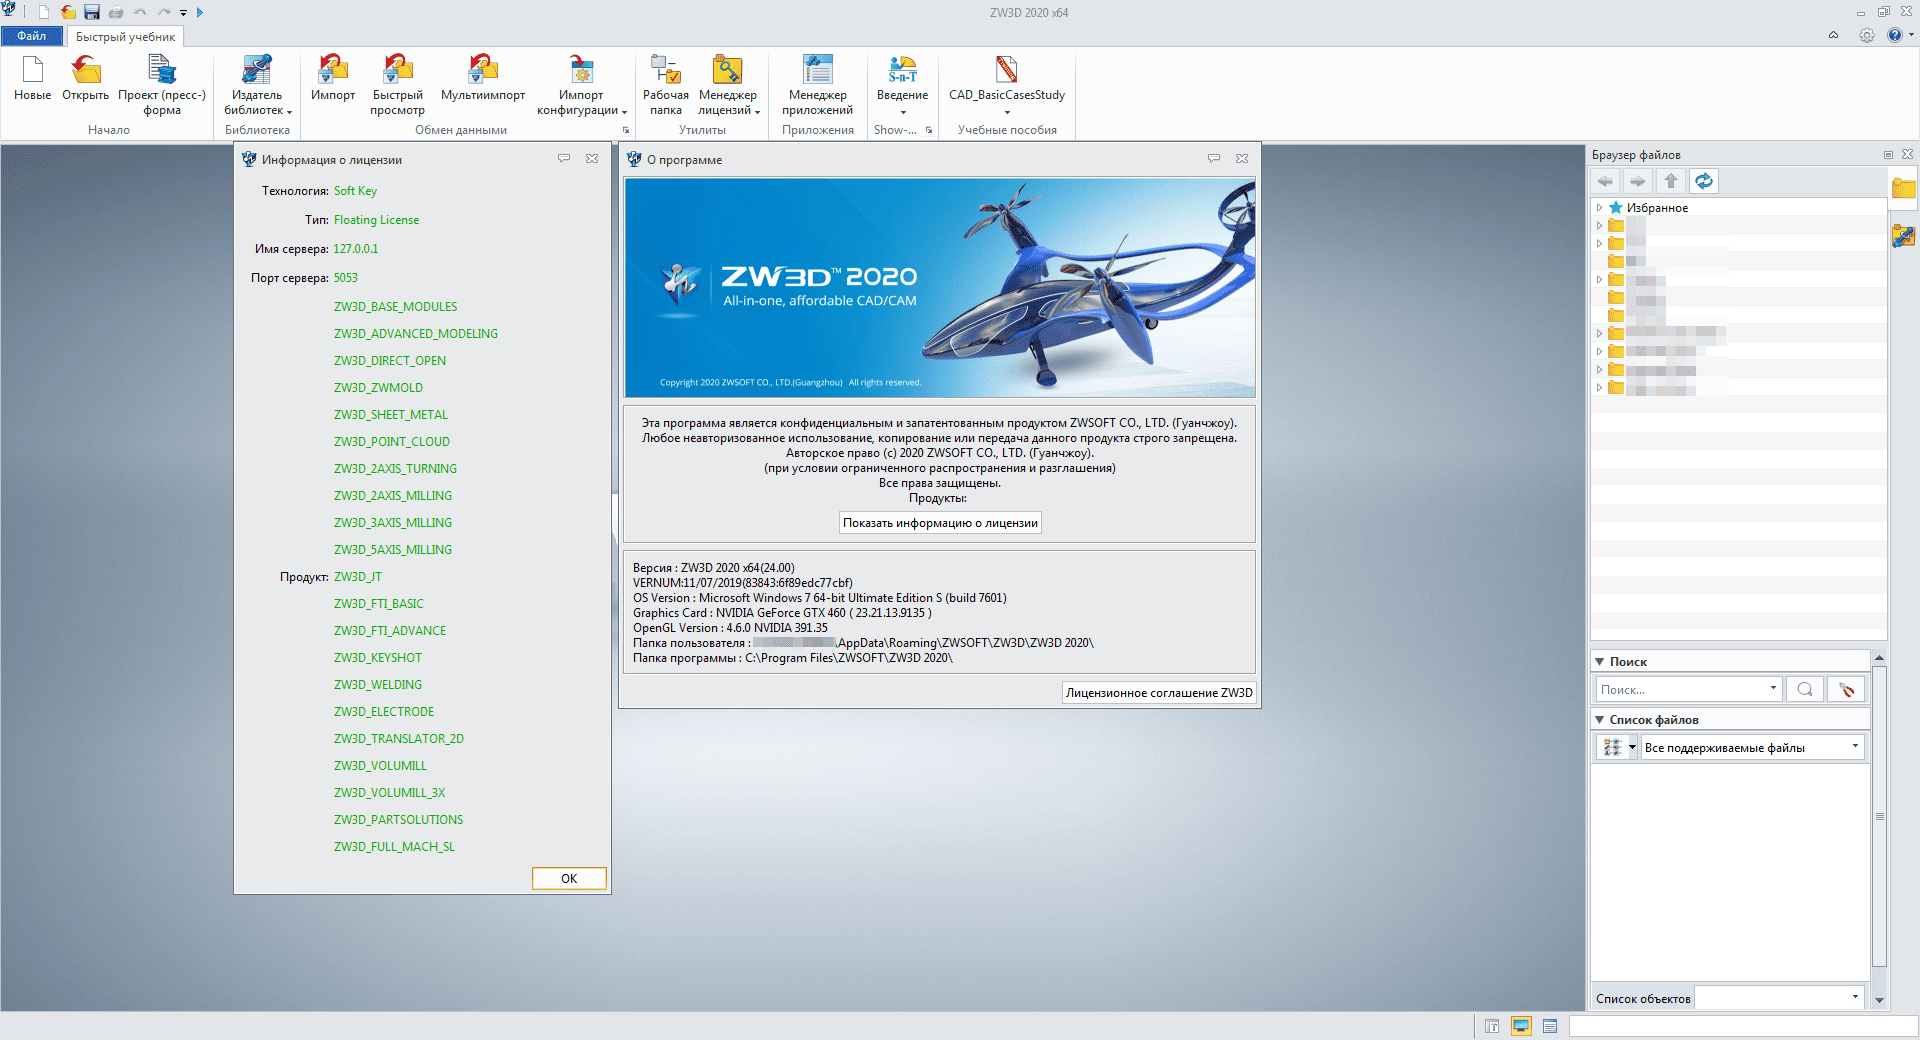1920x1040 pixels.
Task: Expand Show-n-Tell group launcher
Action: coord(929,130)
